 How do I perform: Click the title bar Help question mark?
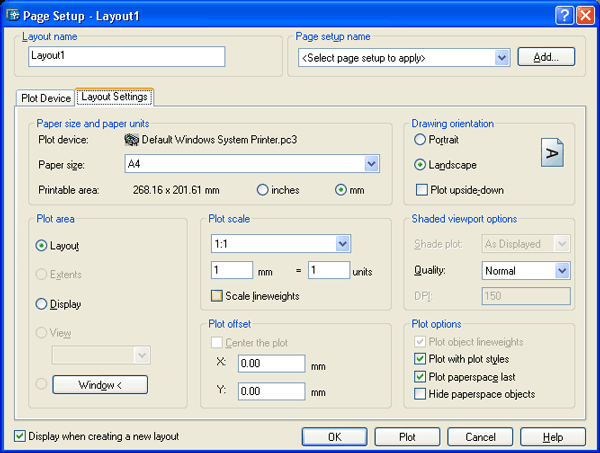pos(563,13)
